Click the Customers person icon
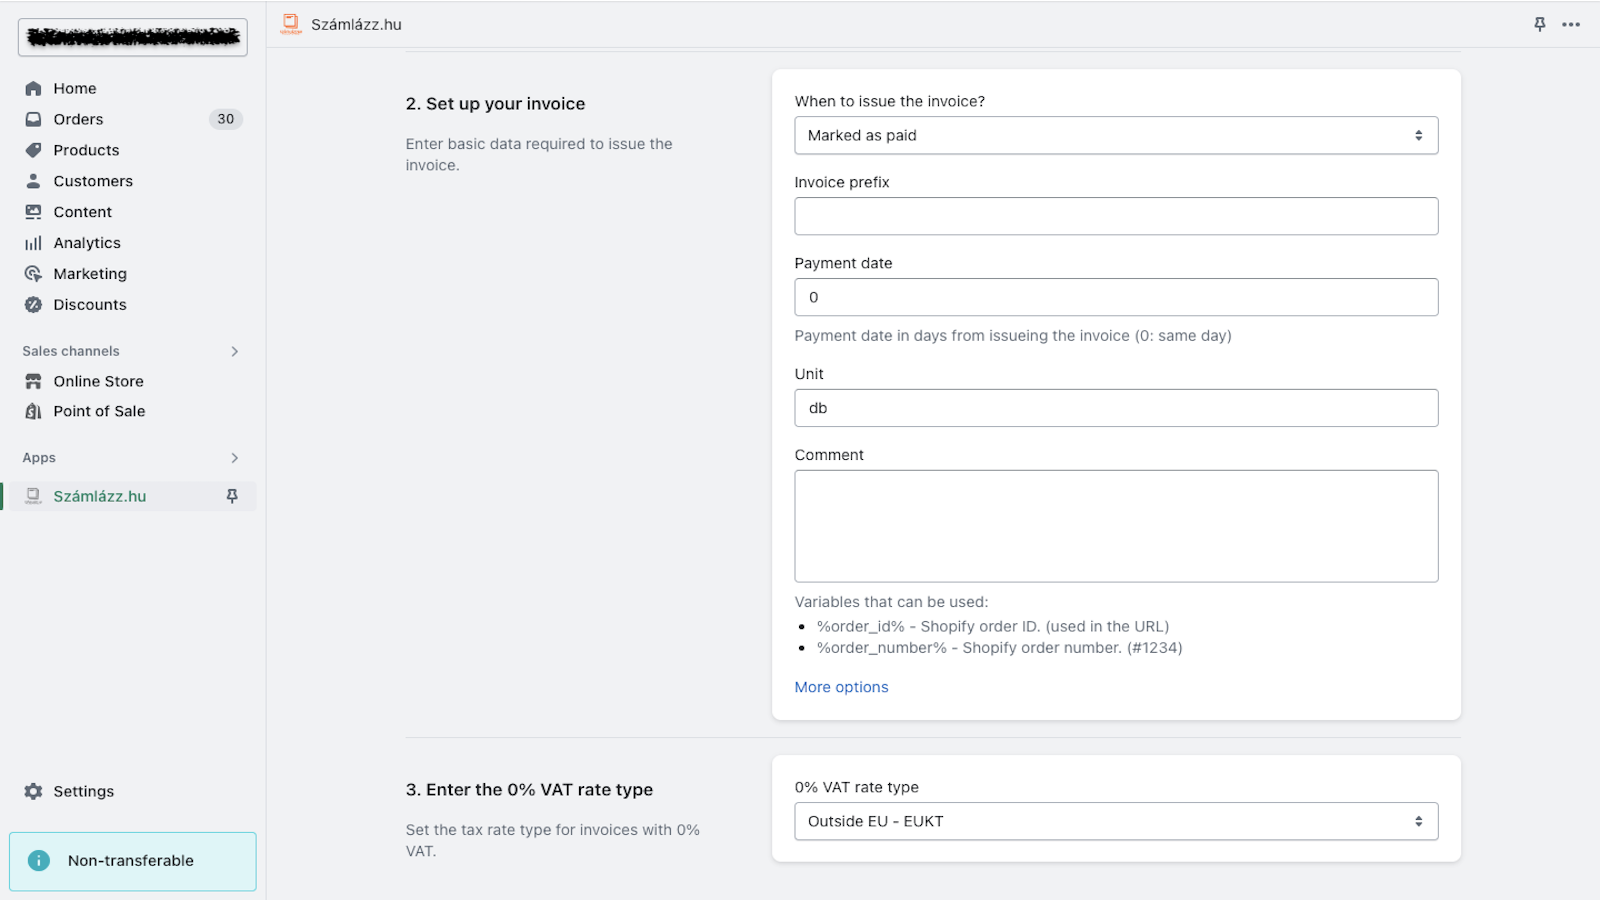Image resolution: width=1600 pixels, height=900 pixels. tap(33, 181)
